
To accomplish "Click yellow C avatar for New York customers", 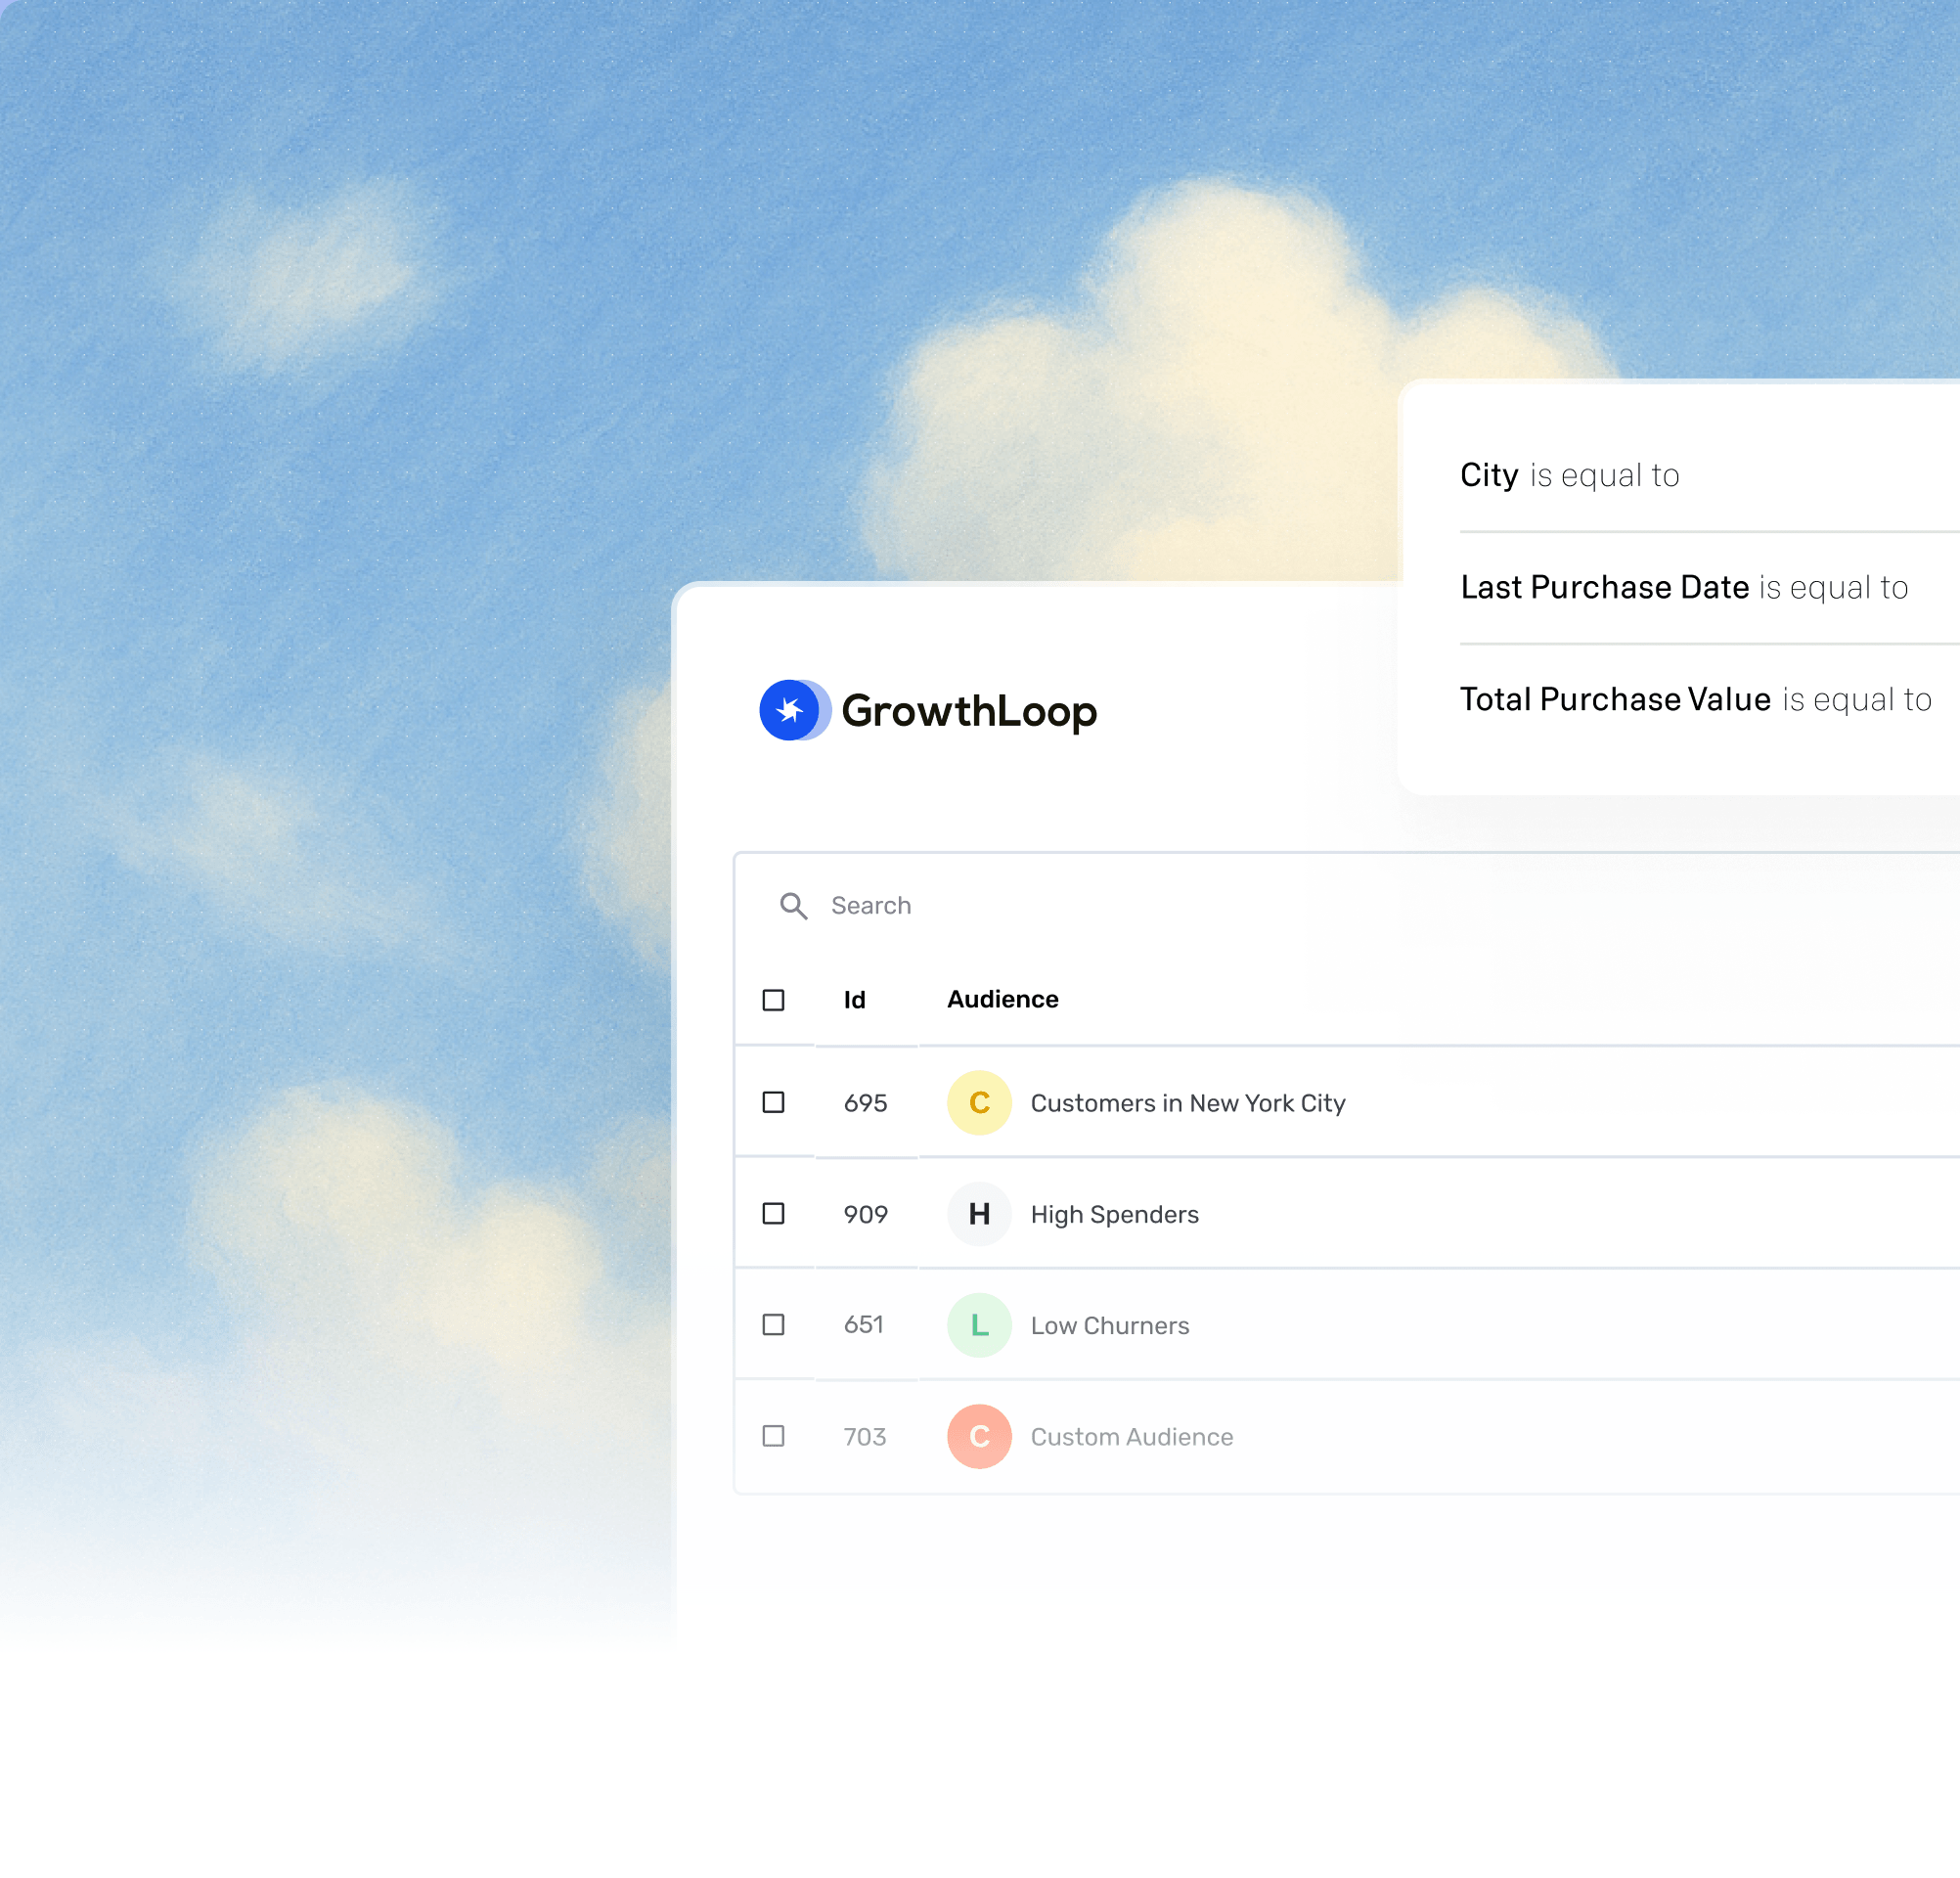I will click(979, 1103).
